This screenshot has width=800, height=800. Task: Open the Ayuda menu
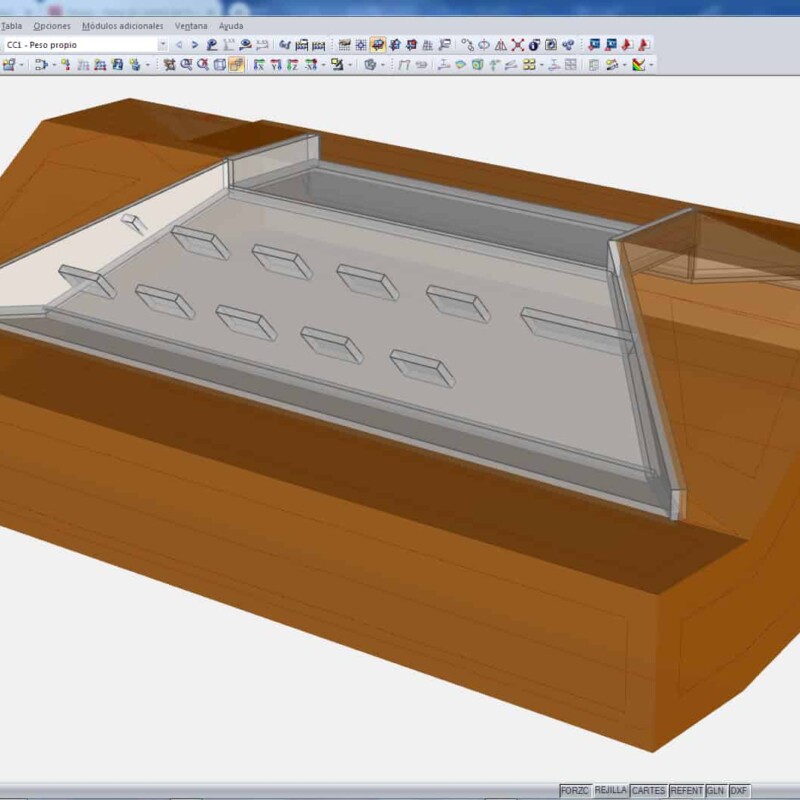coord(231,26)
